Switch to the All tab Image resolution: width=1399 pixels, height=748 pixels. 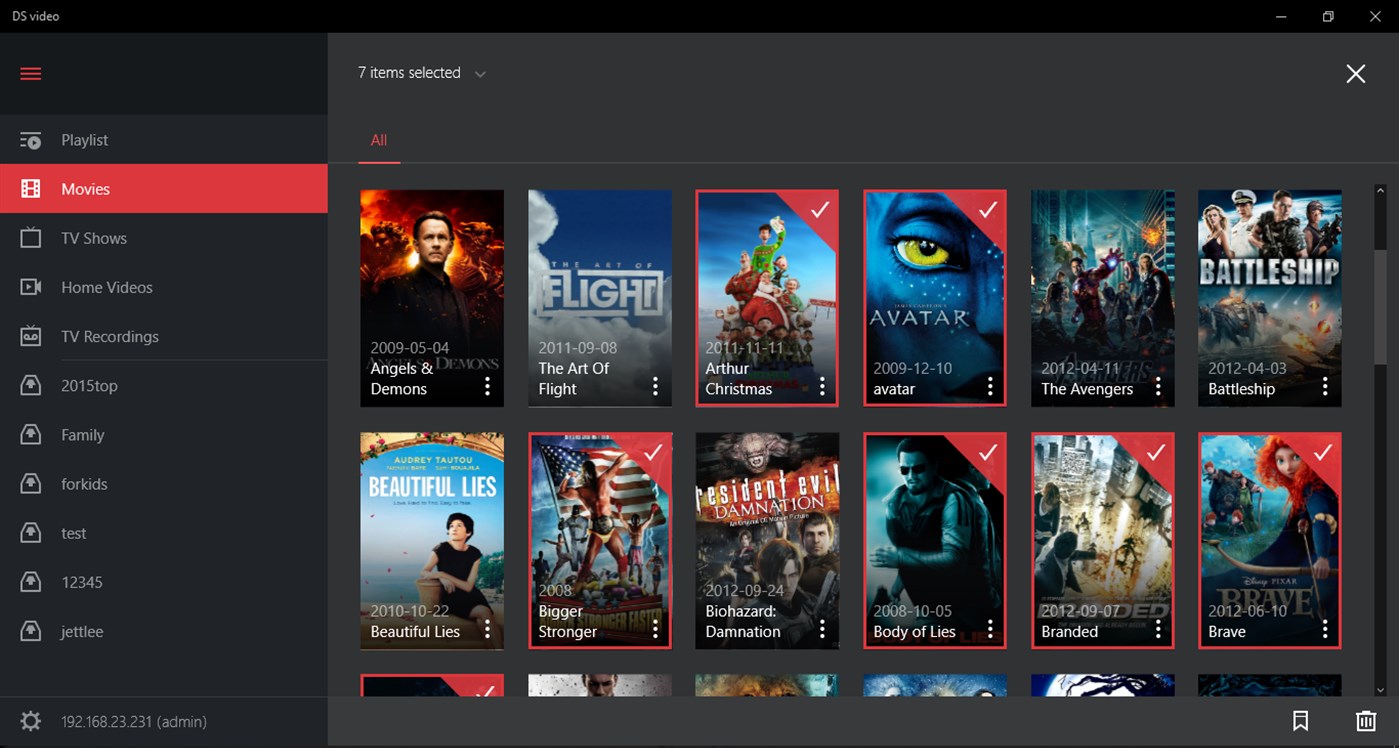[x=378, y=140]
